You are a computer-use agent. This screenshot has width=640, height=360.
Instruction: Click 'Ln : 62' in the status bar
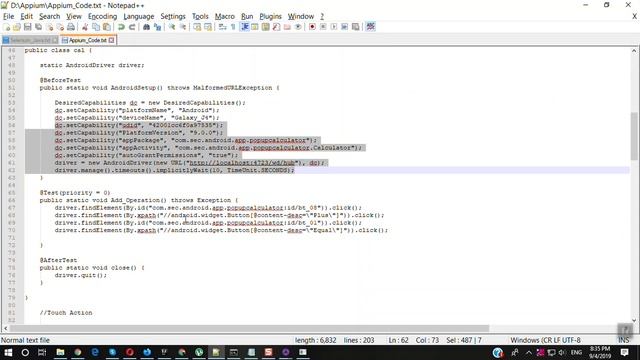click(x=398, y=340)
